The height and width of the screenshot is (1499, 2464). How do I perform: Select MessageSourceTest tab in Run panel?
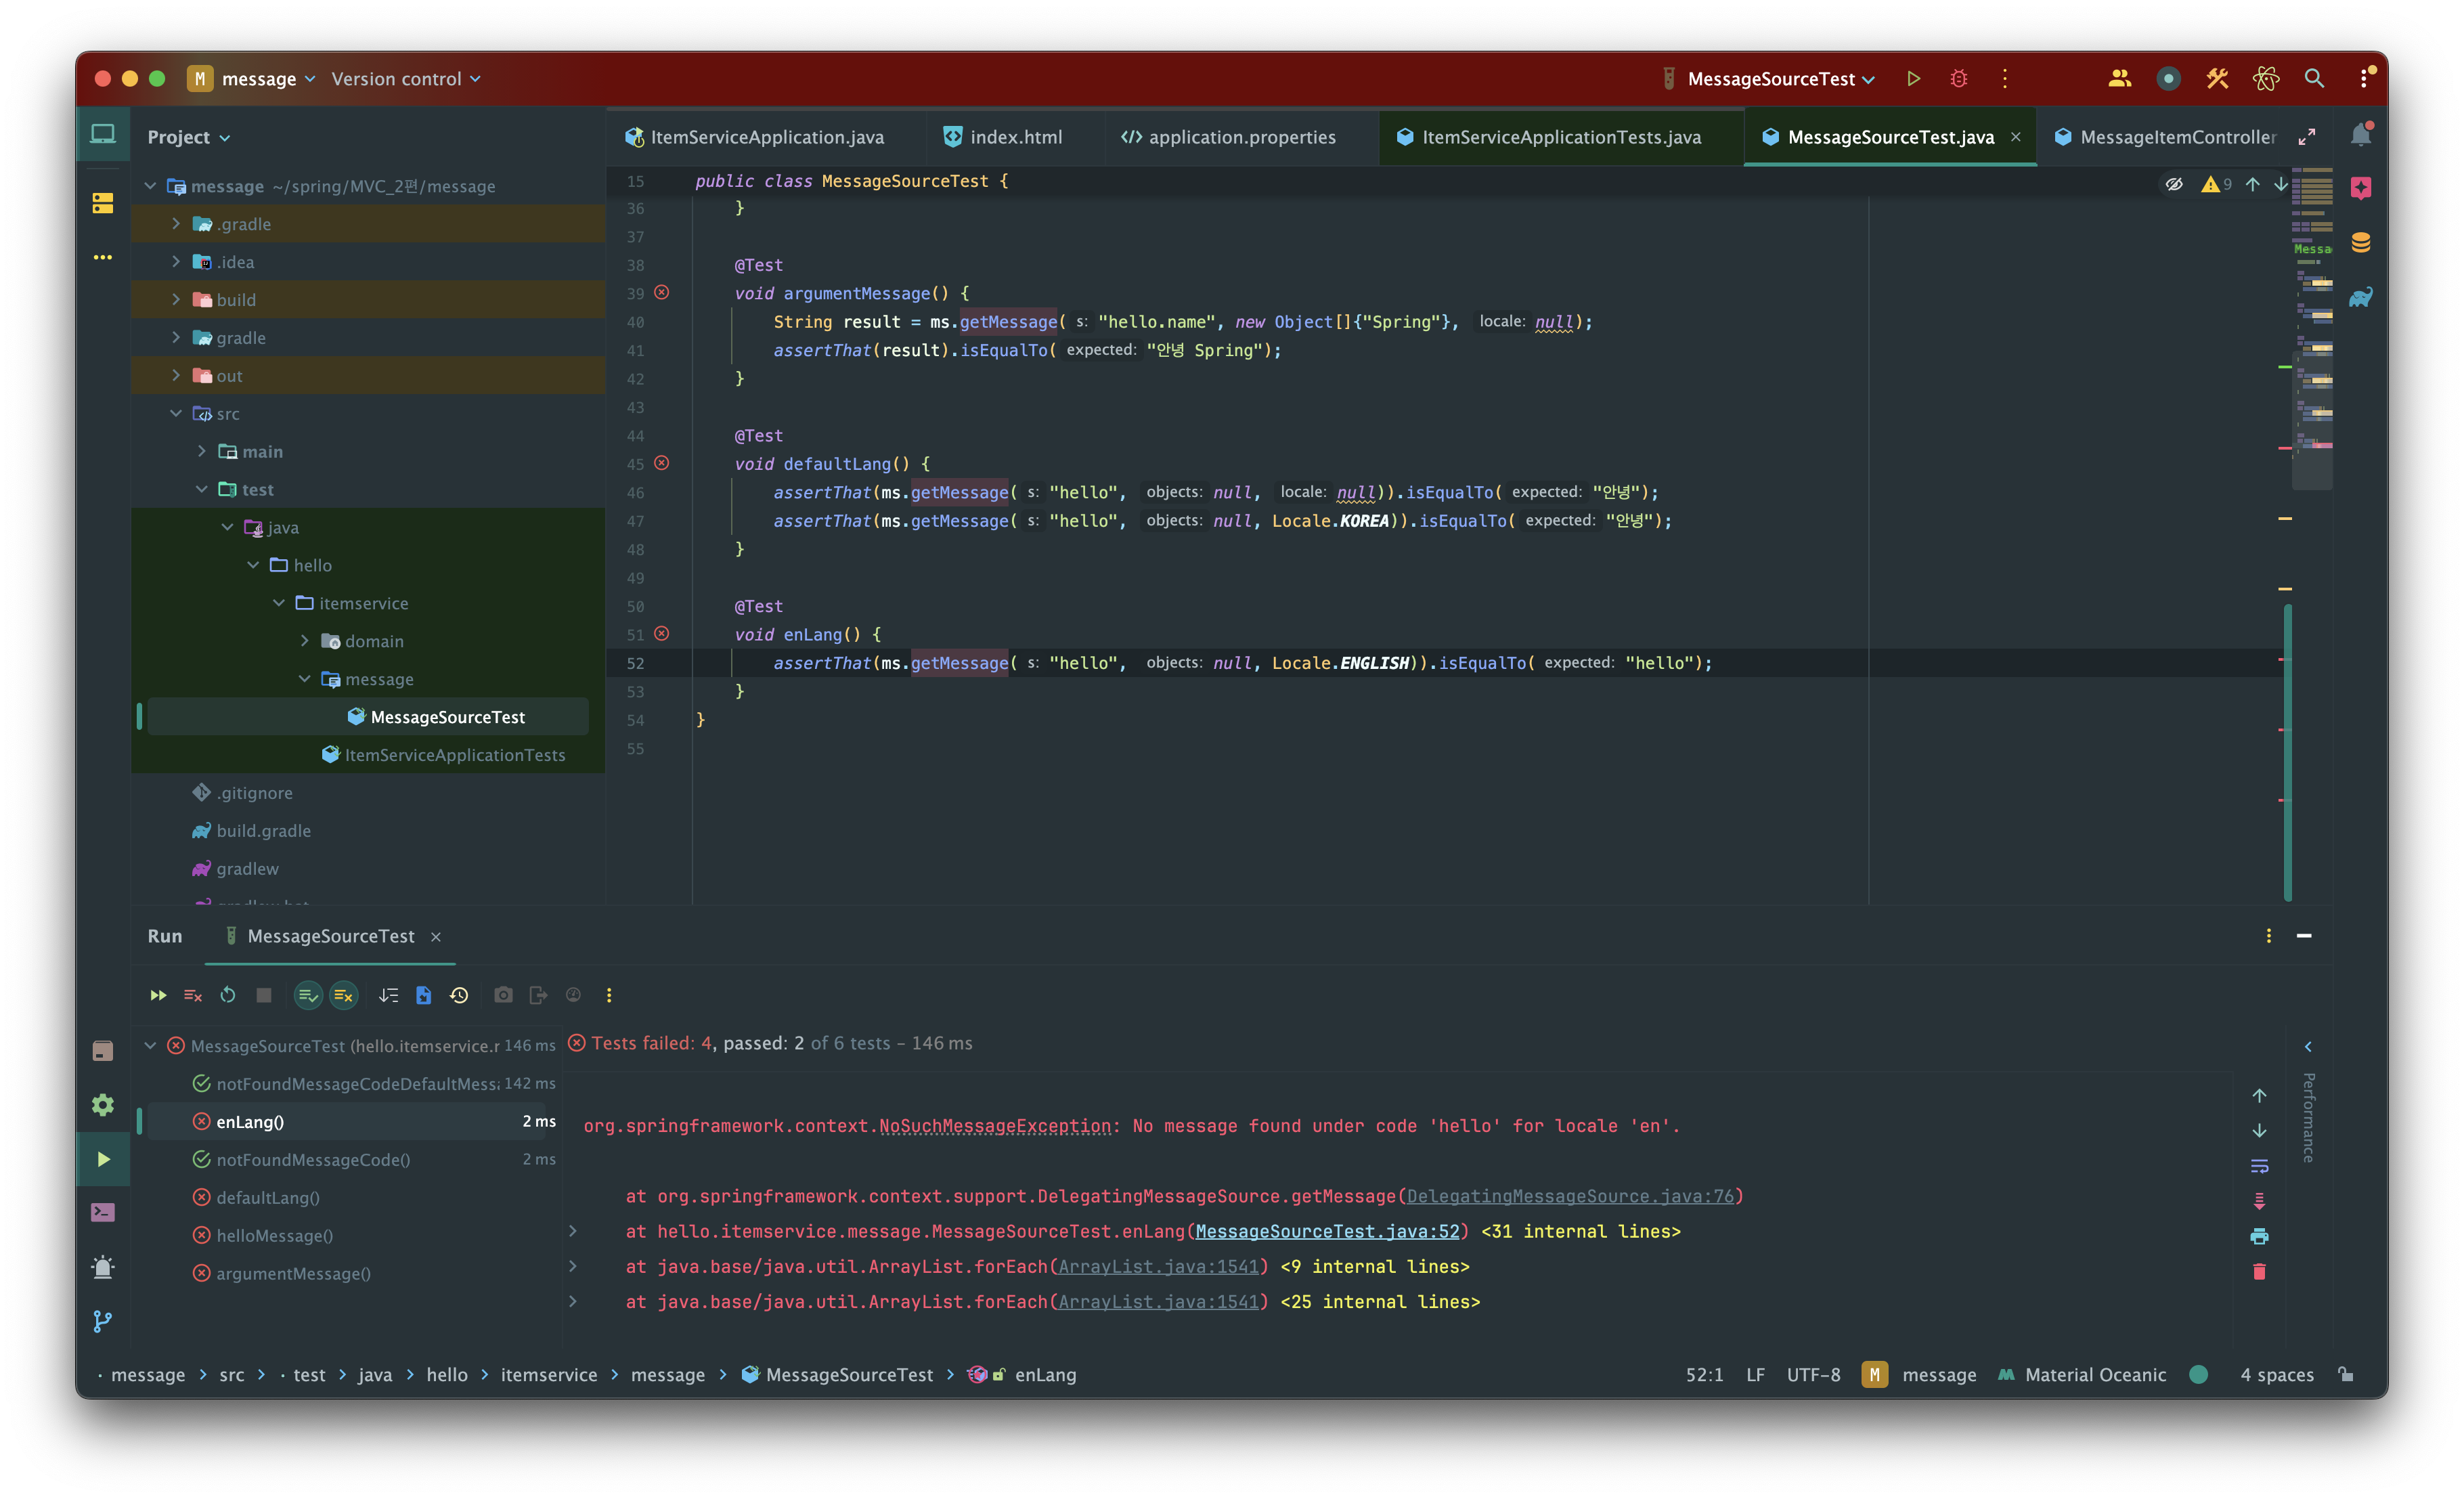331,936
